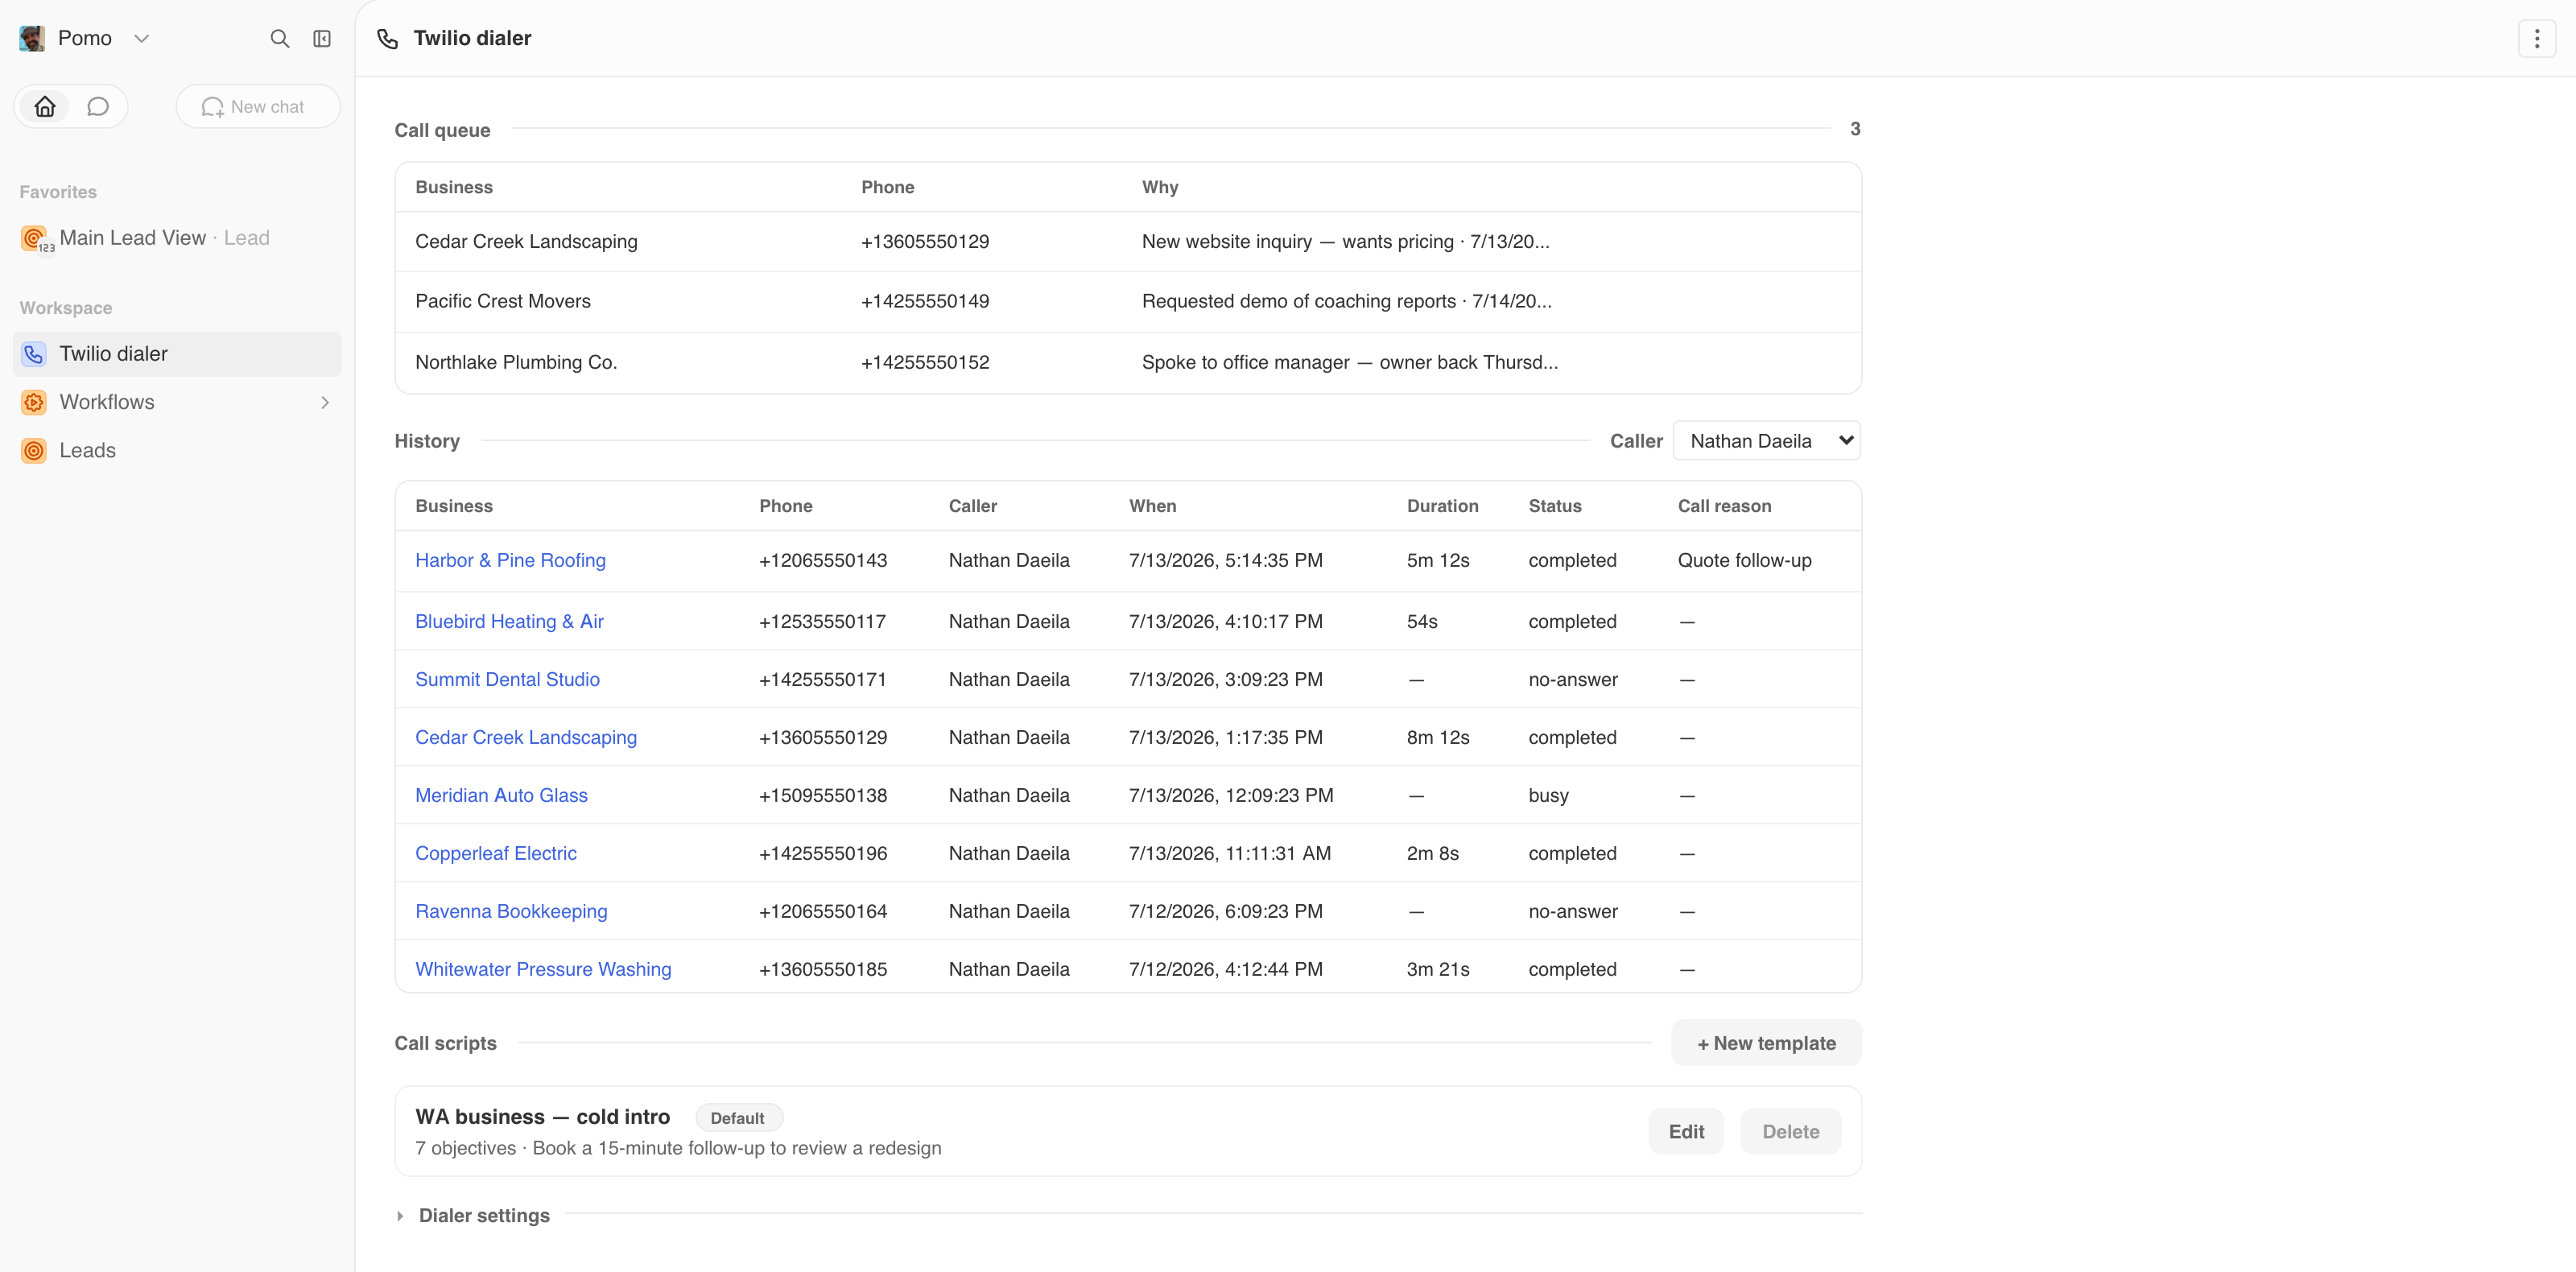Open the Pomo workspace dropdown chevron

[142, 38]
